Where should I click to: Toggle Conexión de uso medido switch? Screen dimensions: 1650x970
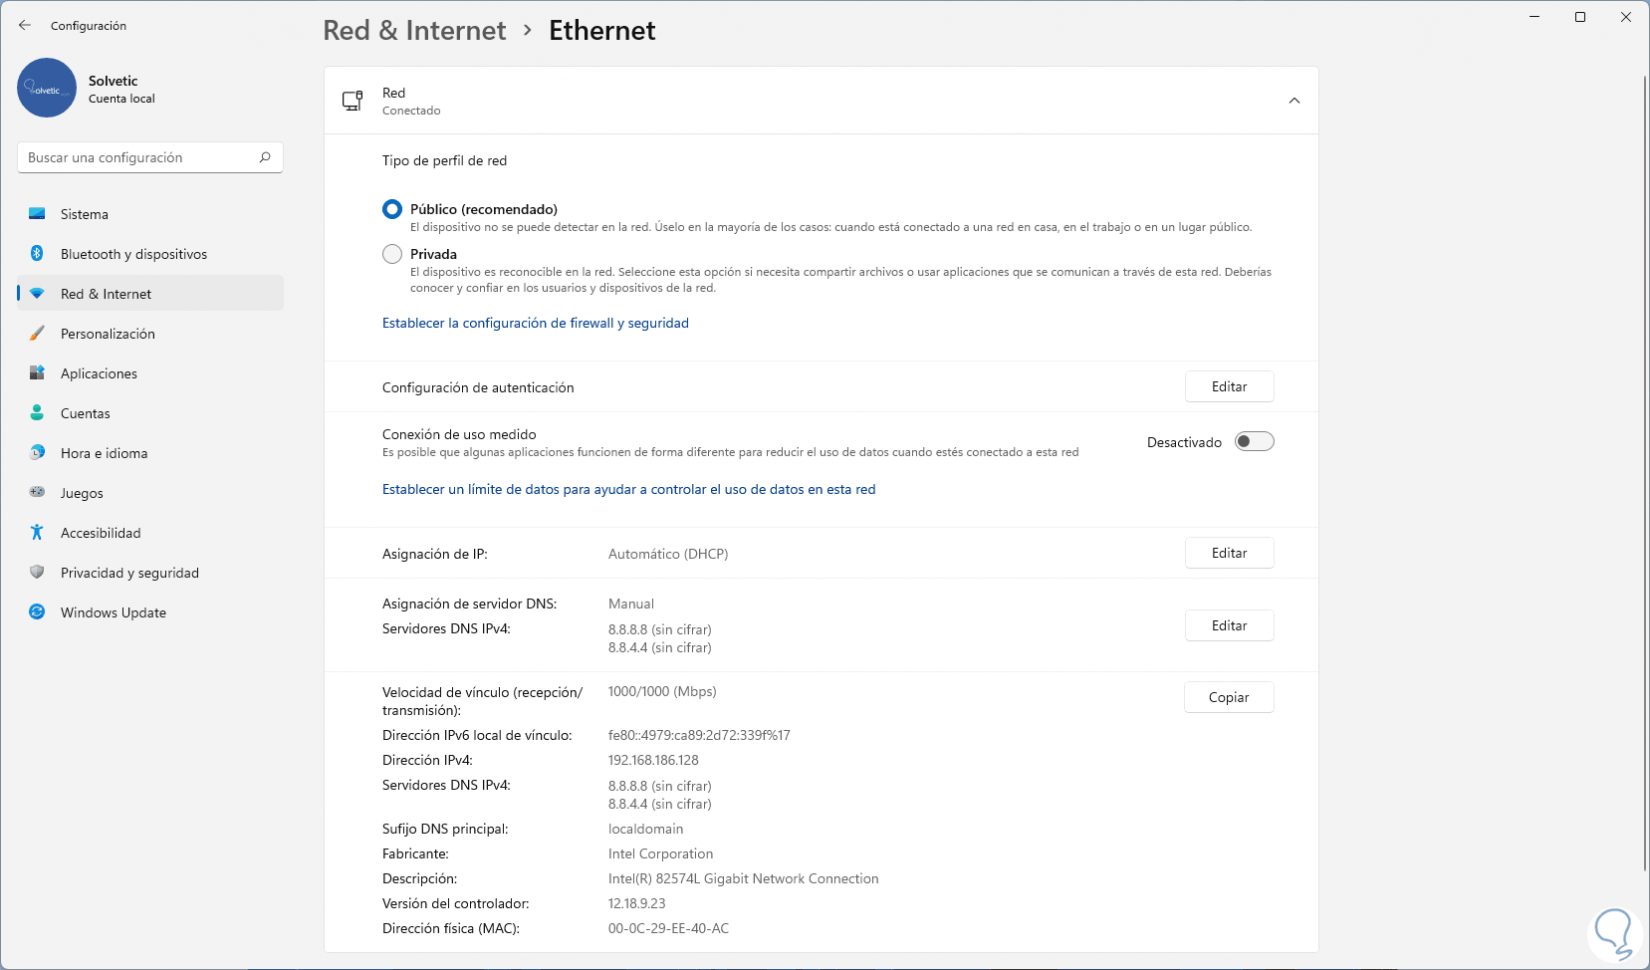click(1253, 442)
